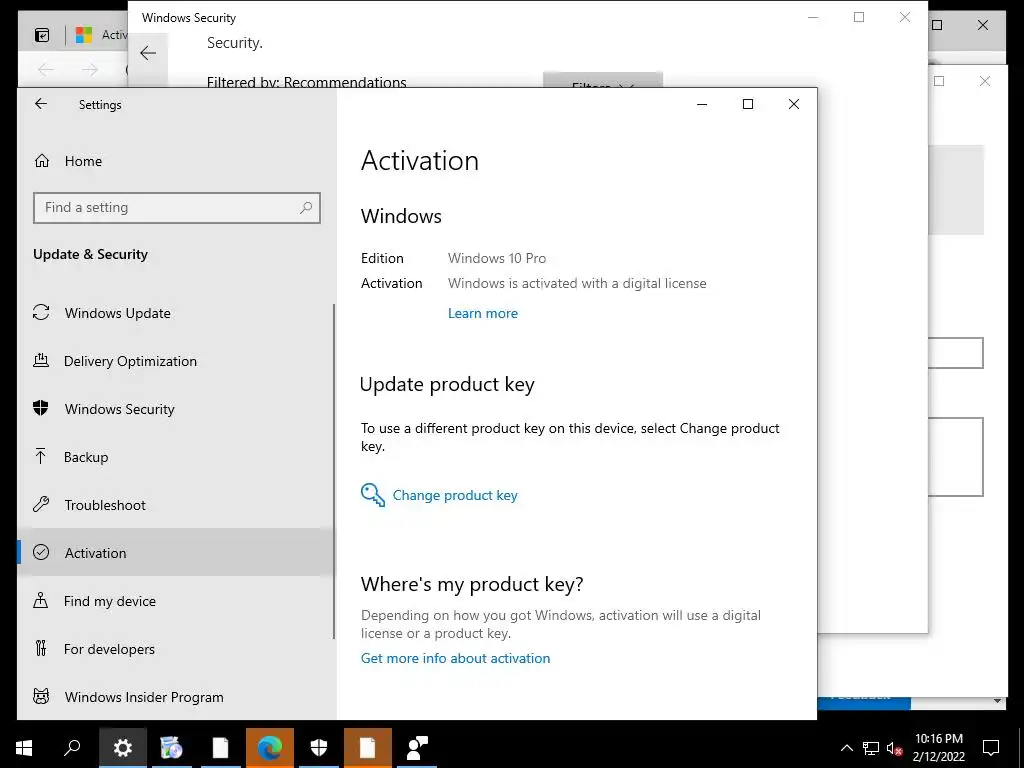Image resolution: width=1024 pixels, height=768 pixels.
Task: Open the clock and date flyout
Action: 938,748
